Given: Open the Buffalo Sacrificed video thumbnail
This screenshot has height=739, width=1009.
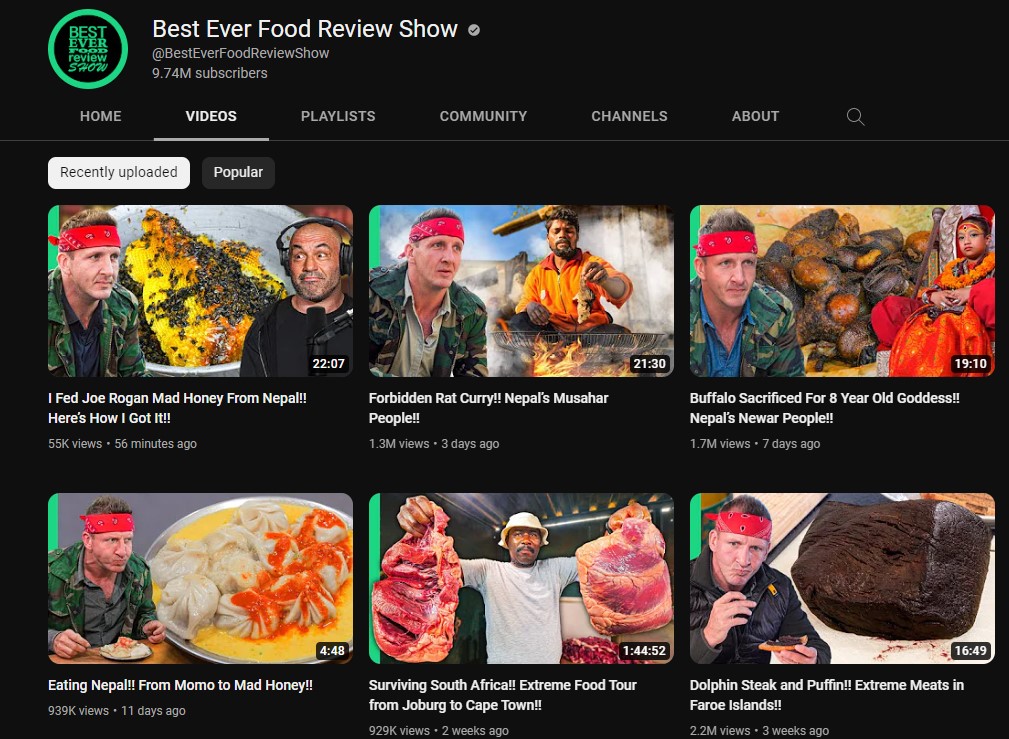Looking at the screenshot, I should (842, 291).
